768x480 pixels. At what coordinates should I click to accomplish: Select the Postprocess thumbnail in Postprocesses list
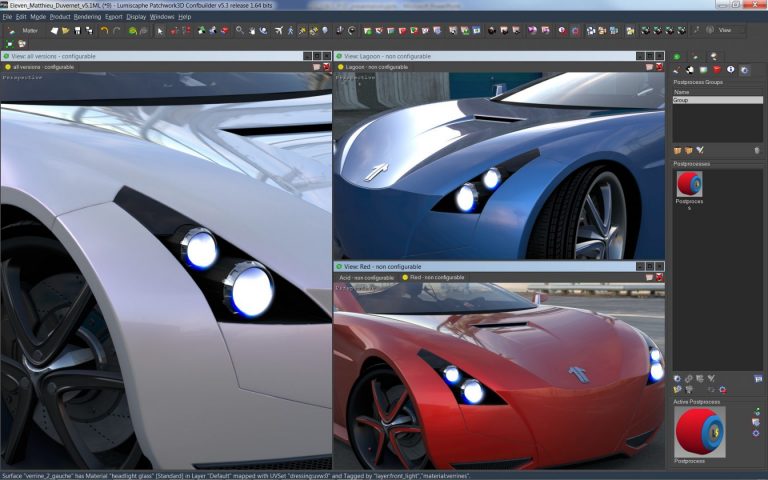coord(689,184)
